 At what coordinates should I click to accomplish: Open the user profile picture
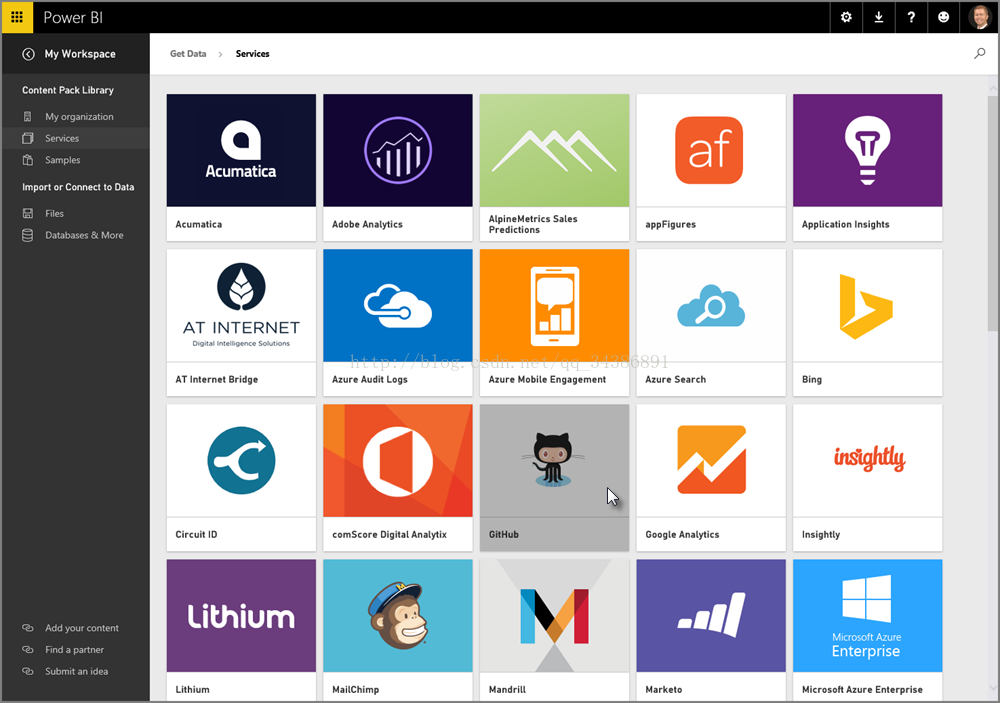[979, 17]
